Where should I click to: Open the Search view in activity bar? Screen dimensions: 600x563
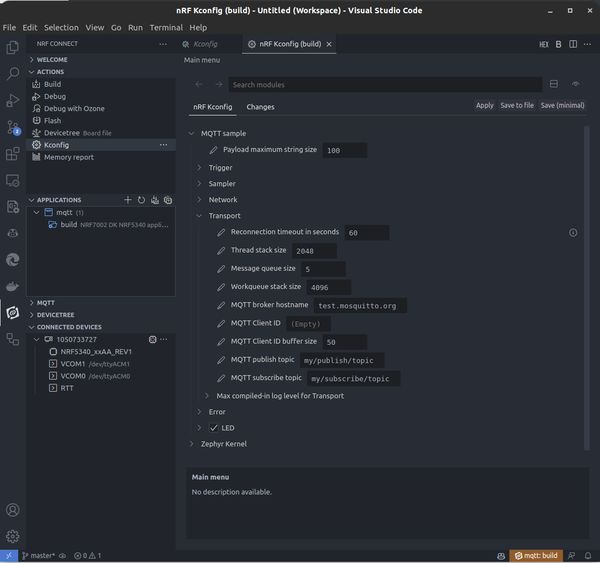[13, 73]
